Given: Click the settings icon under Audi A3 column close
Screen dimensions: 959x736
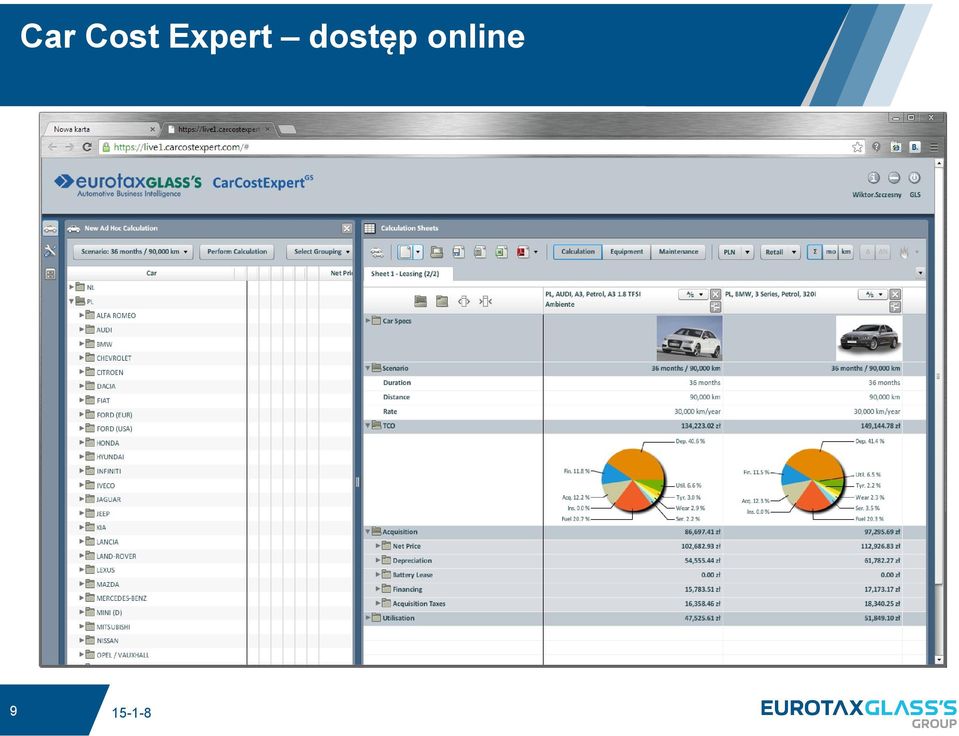Looking at the screenshot, I should coord(715,307).
